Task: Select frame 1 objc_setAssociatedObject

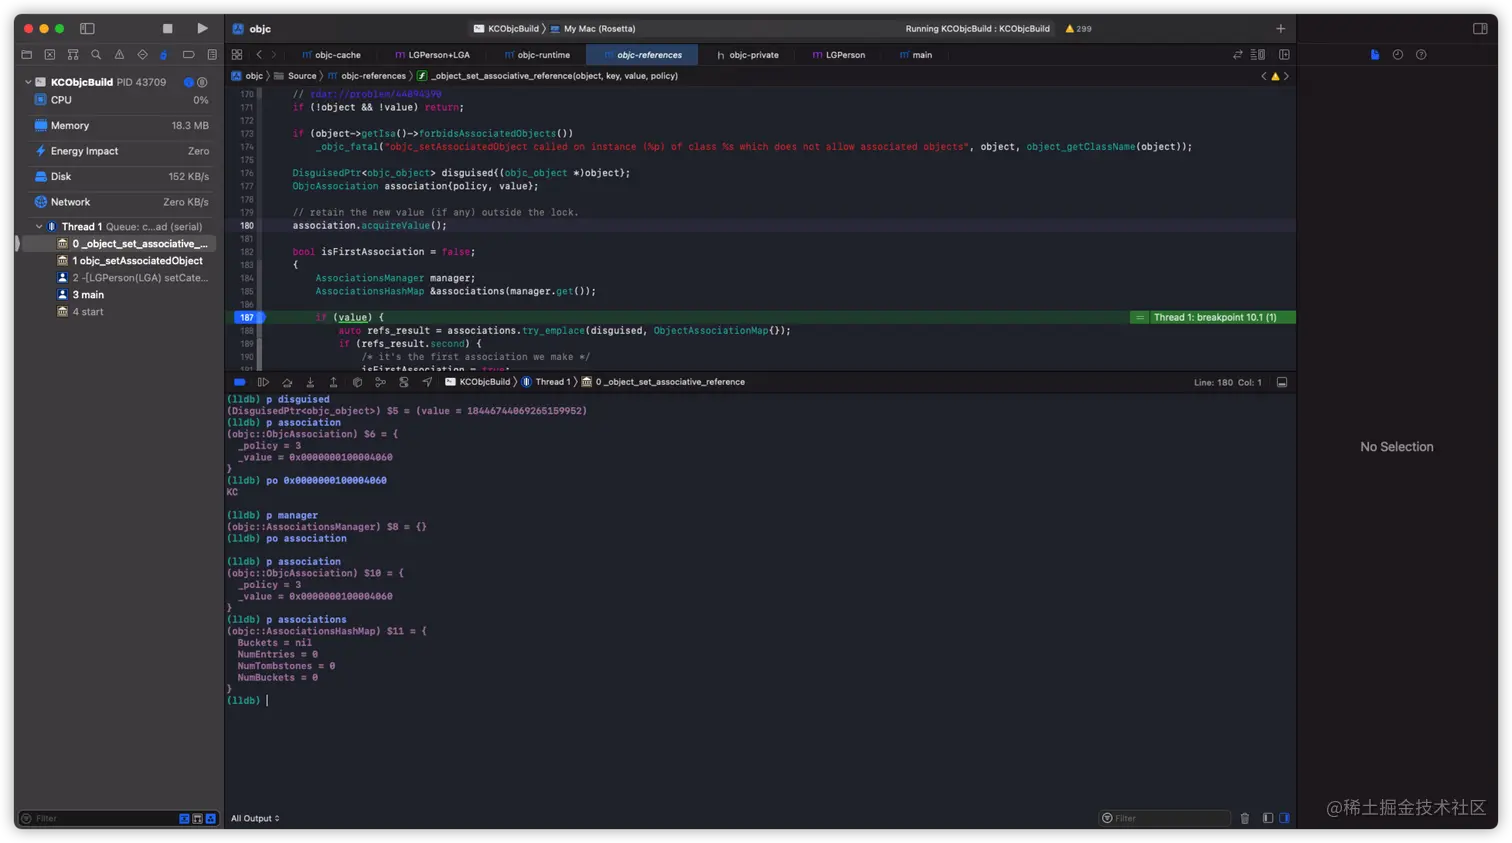Action: 130,261
